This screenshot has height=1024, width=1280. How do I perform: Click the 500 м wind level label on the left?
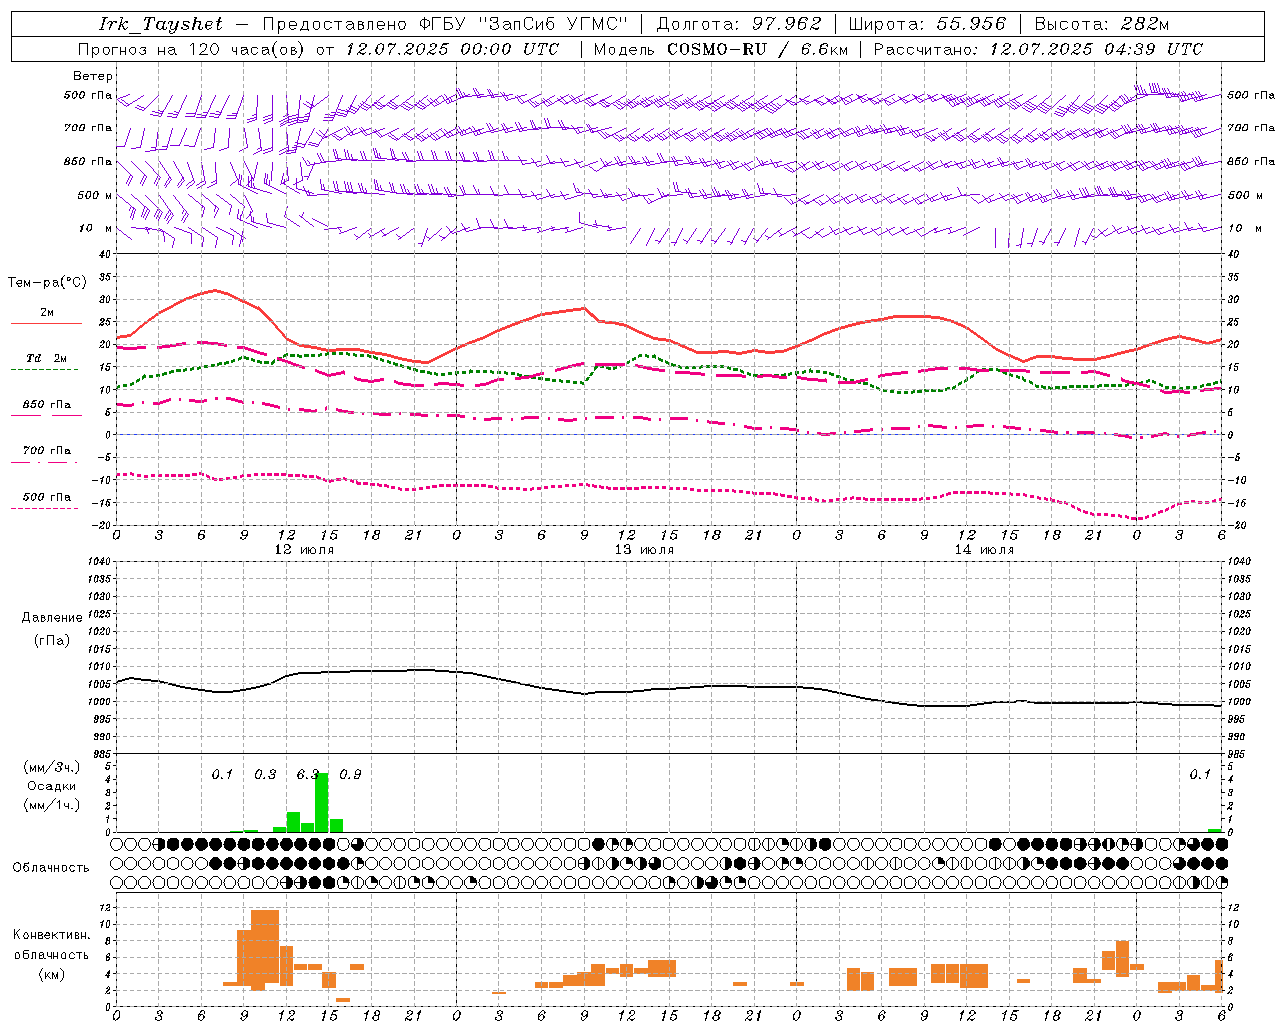coord(95,195)
